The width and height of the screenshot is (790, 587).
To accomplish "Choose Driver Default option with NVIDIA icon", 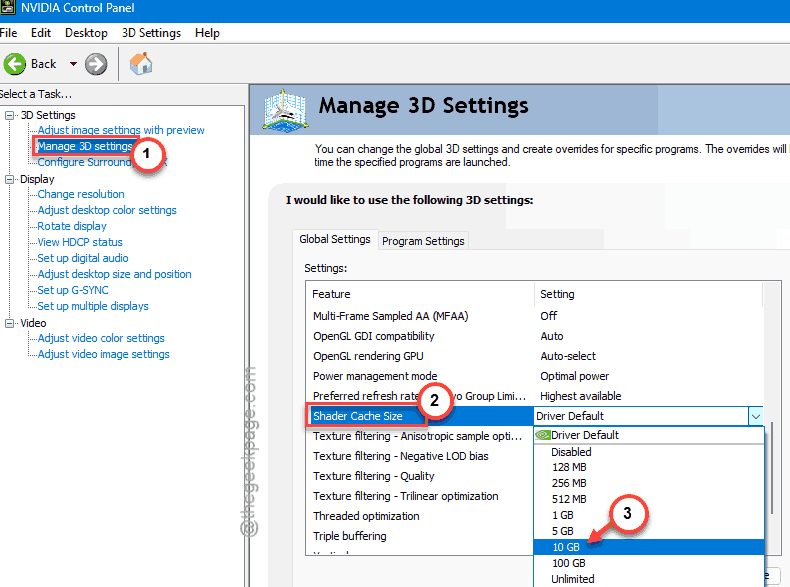I will click(x=649, y=435).
